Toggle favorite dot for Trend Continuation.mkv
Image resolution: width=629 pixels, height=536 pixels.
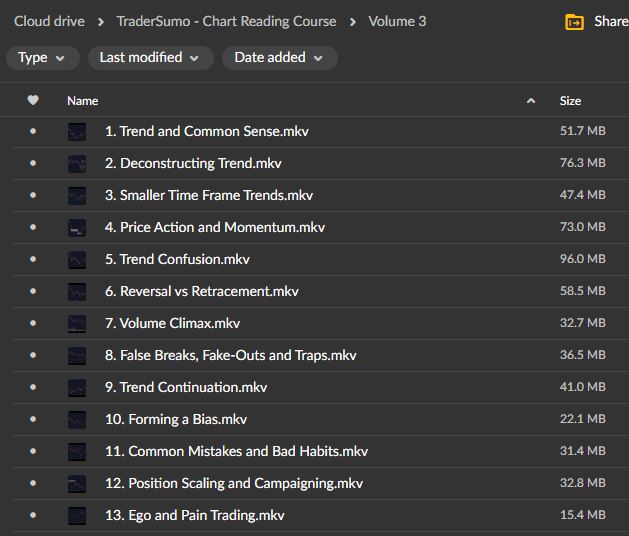click(x=33, y=388)
